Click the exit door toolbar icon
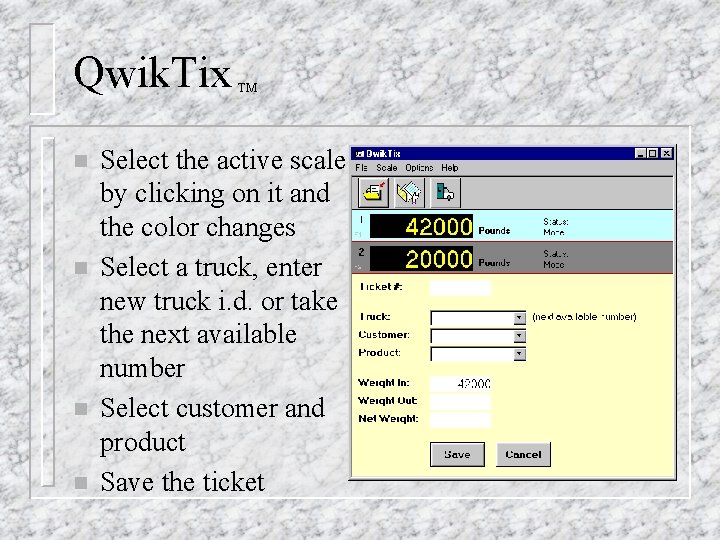The width and height of the screenshot is (720, 540). click(445, 192)
